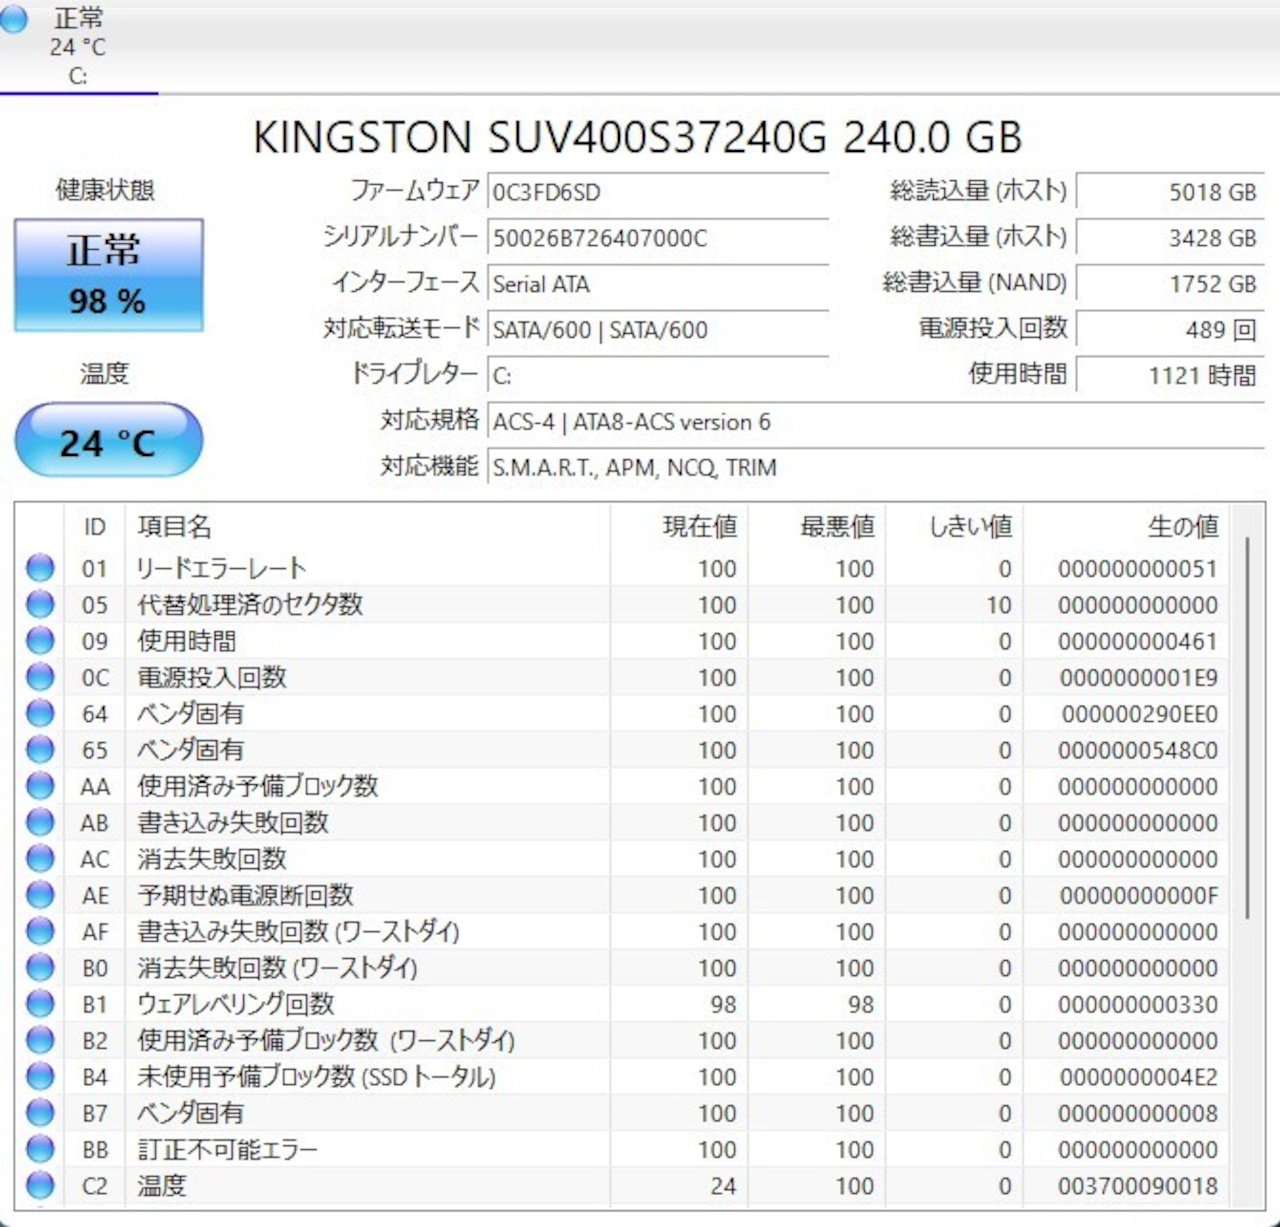Screen dimensions: 1280x1227
Task: Click the status icon for AA 使用済み予備ブロック数
Action: point(40,786)
